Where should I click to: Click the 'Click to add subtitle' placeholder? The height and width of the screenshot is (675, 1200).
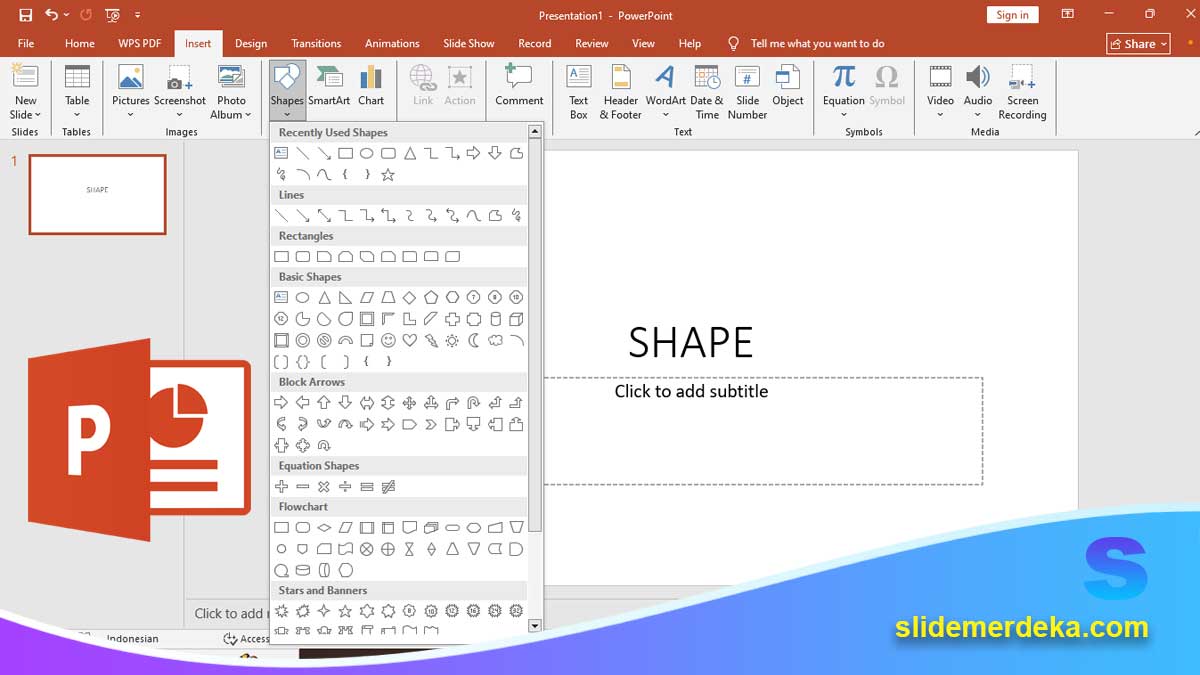[691, 392]
